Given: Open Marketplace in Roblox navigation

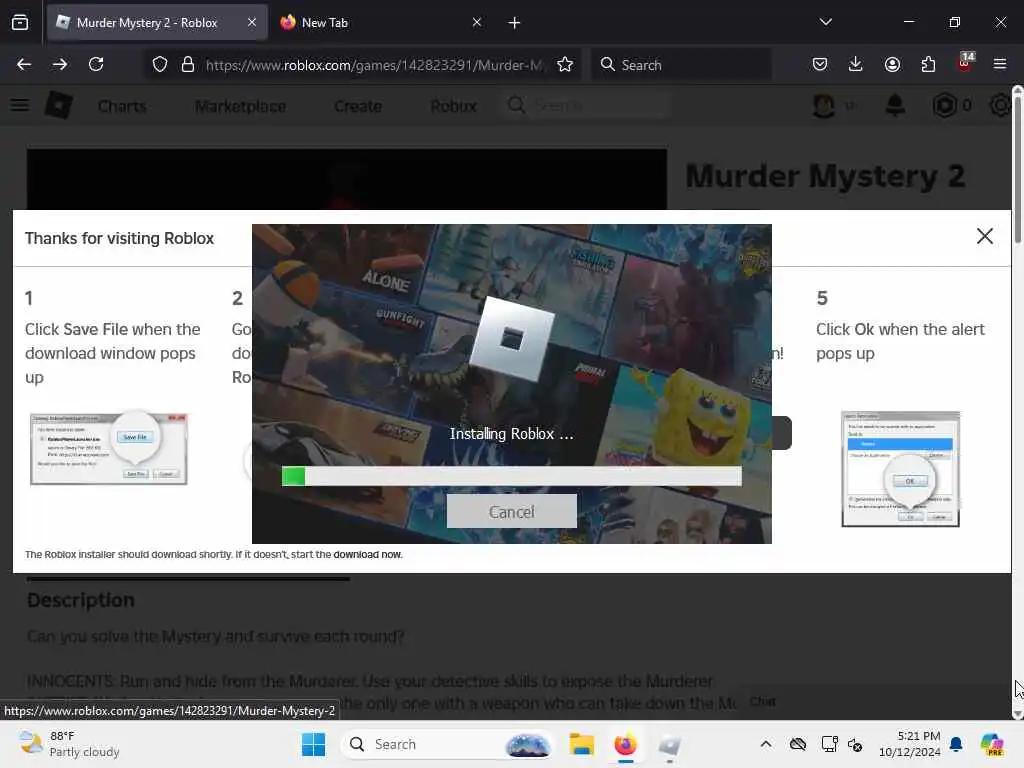Looking at the screenshot, I should click(240, 106).
